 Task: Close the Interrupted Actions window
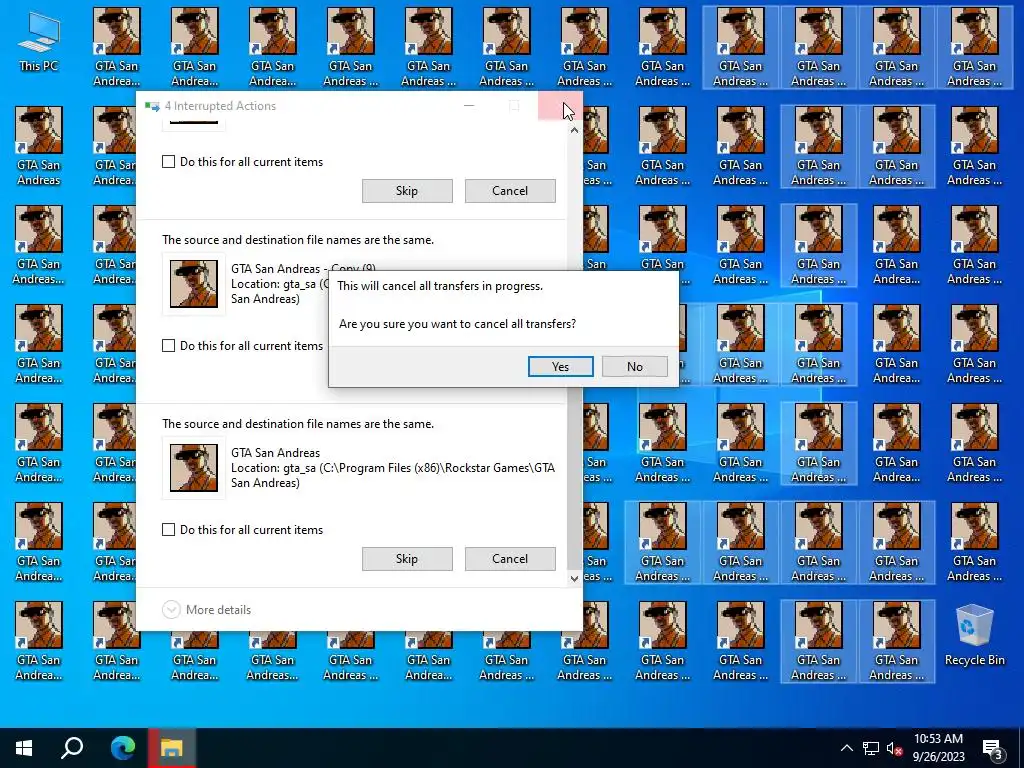(x=560, y=106)
